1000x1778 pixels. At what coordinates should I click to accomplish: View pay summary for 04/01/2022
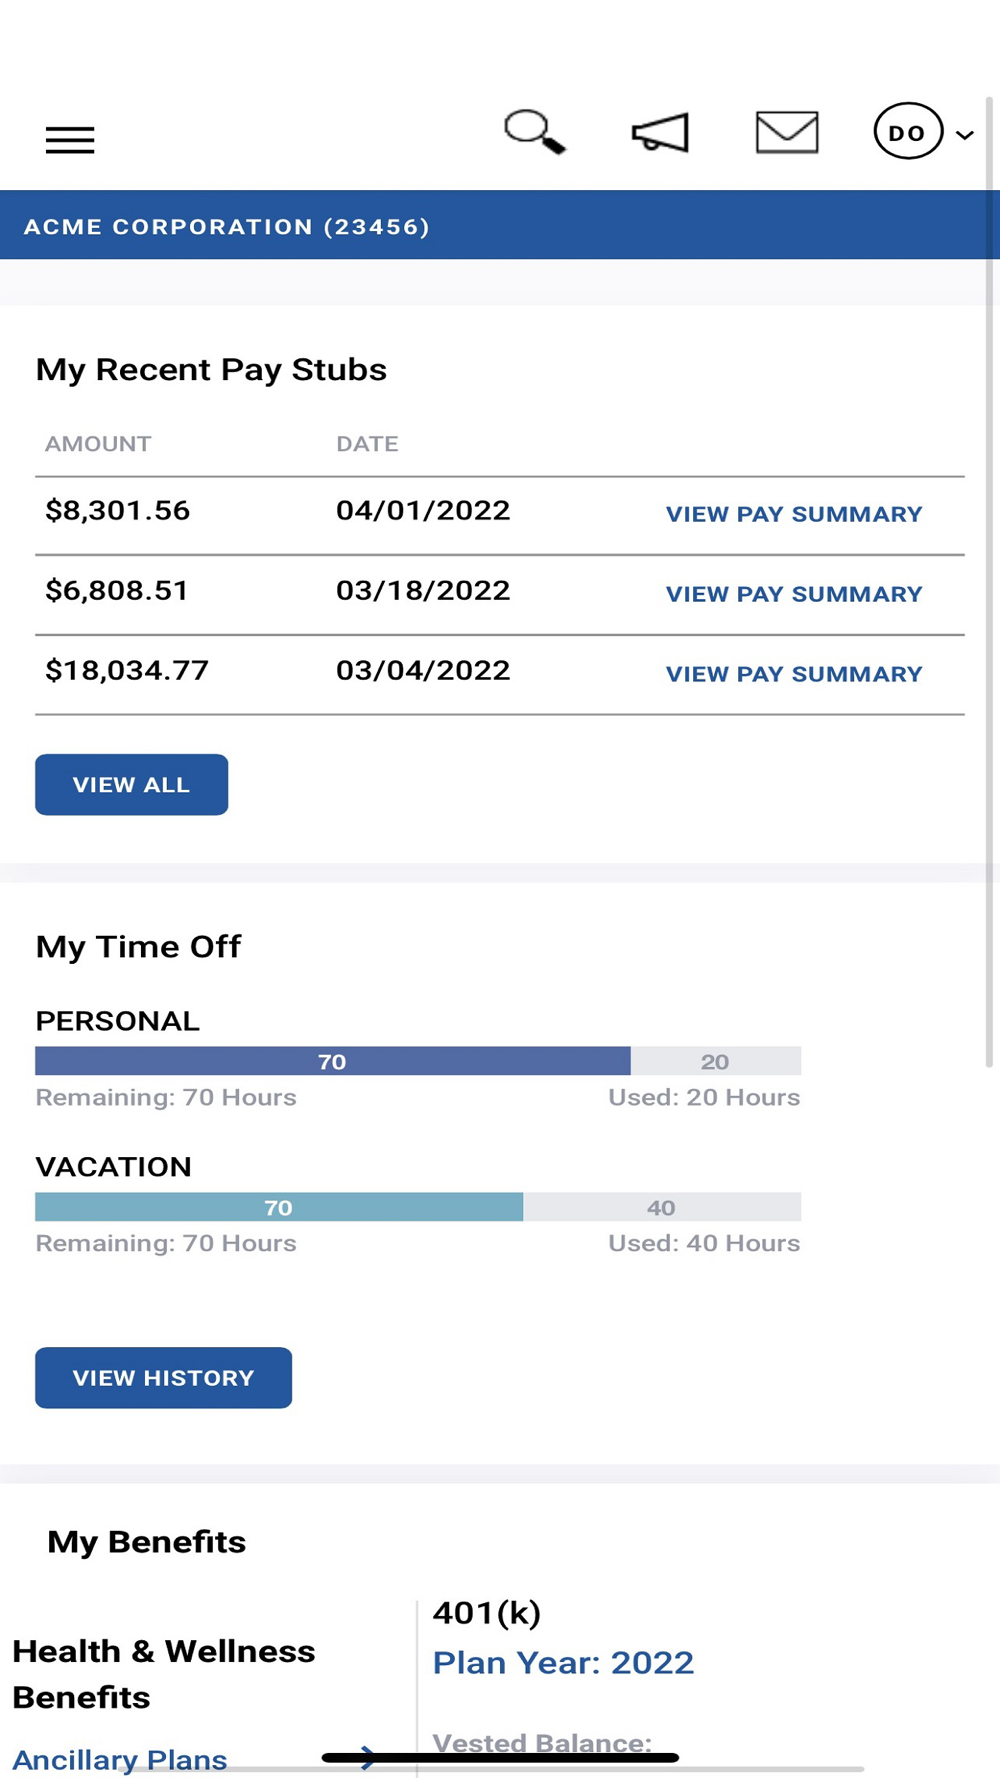[x=794, y=514]
